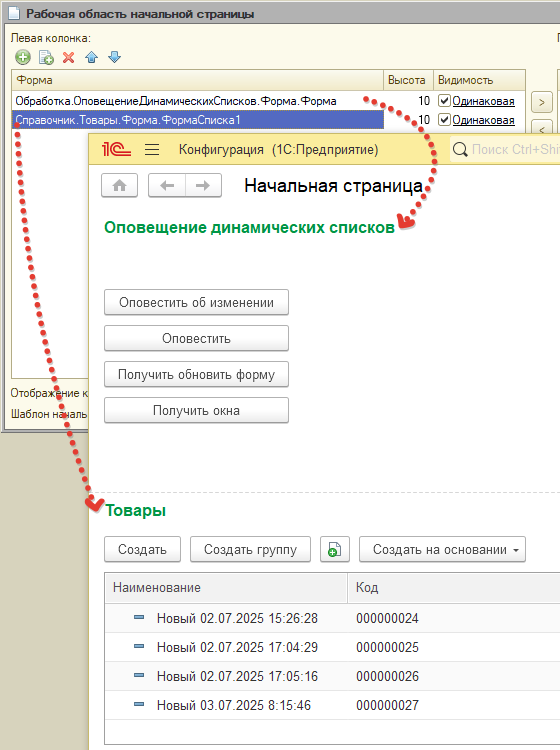Click the Оповещение динамических списков heading
The height and width of the screenshot is (750, 560).
249,227
